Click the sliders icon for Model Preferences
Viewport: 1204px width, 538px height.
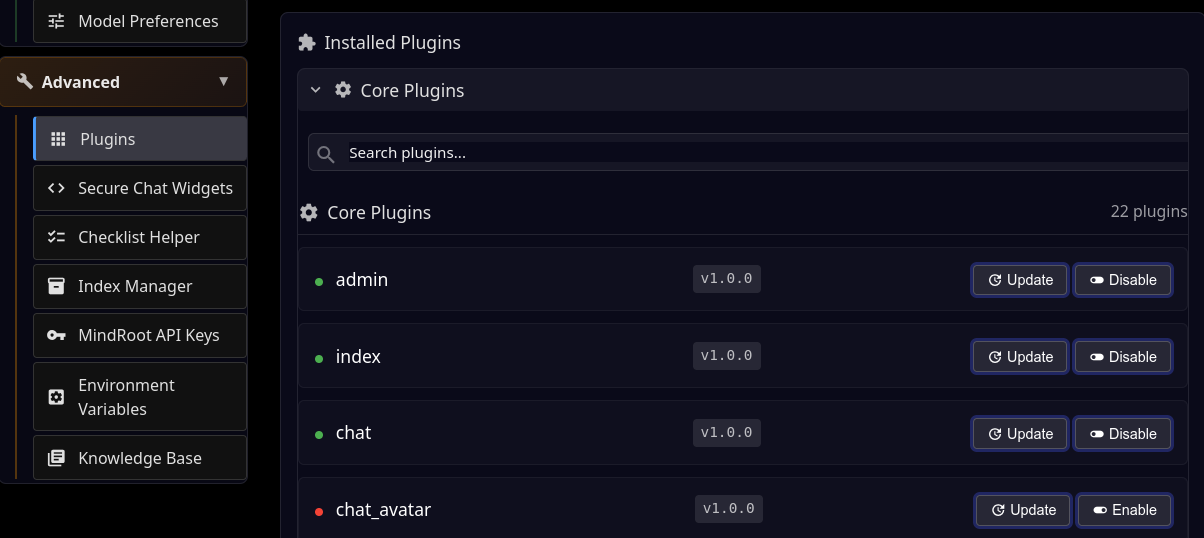pyautogui.click(x=57, y=21)
